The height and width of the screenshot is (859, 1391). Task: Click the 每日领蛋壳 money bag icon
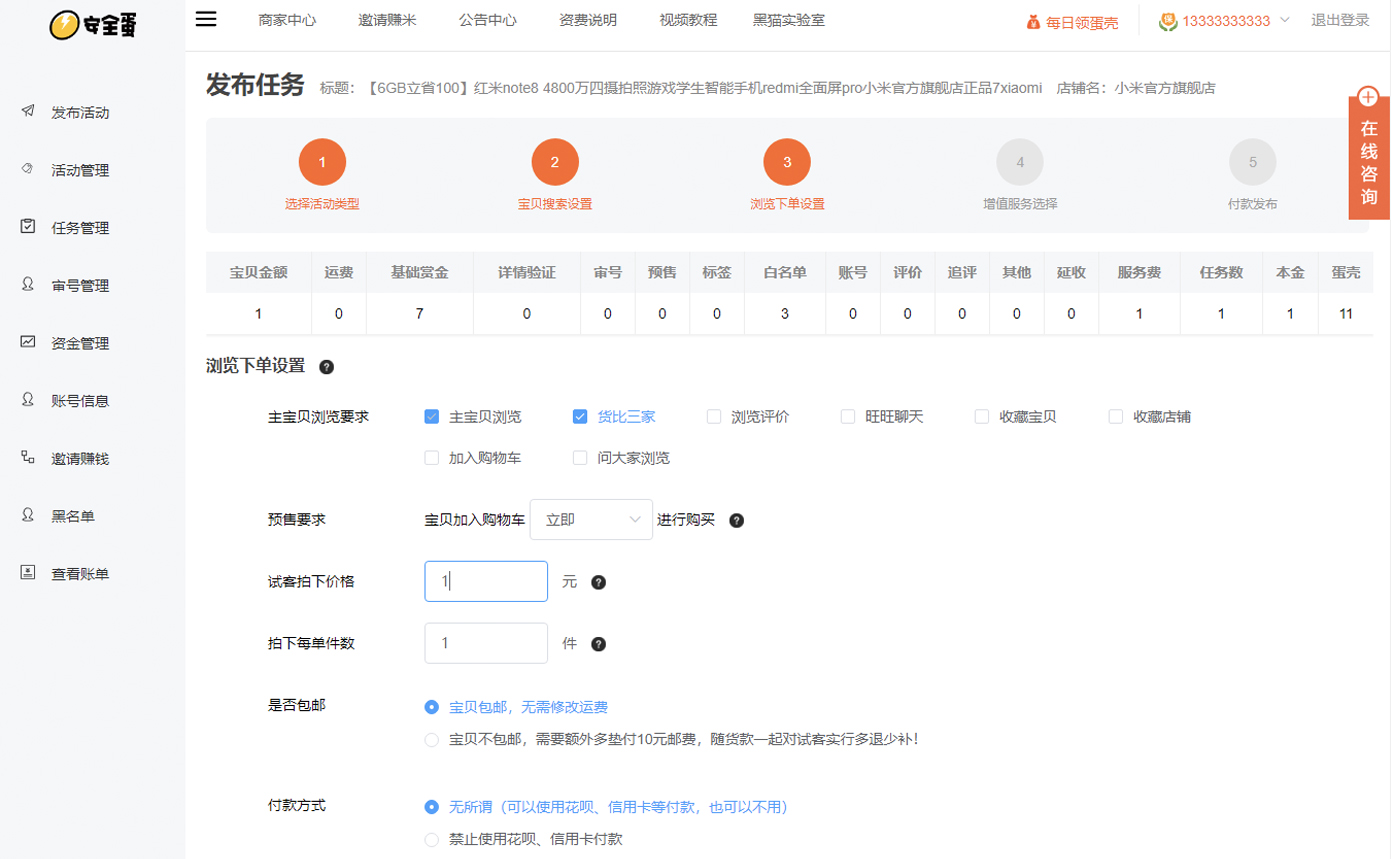tap(1034, 22)
